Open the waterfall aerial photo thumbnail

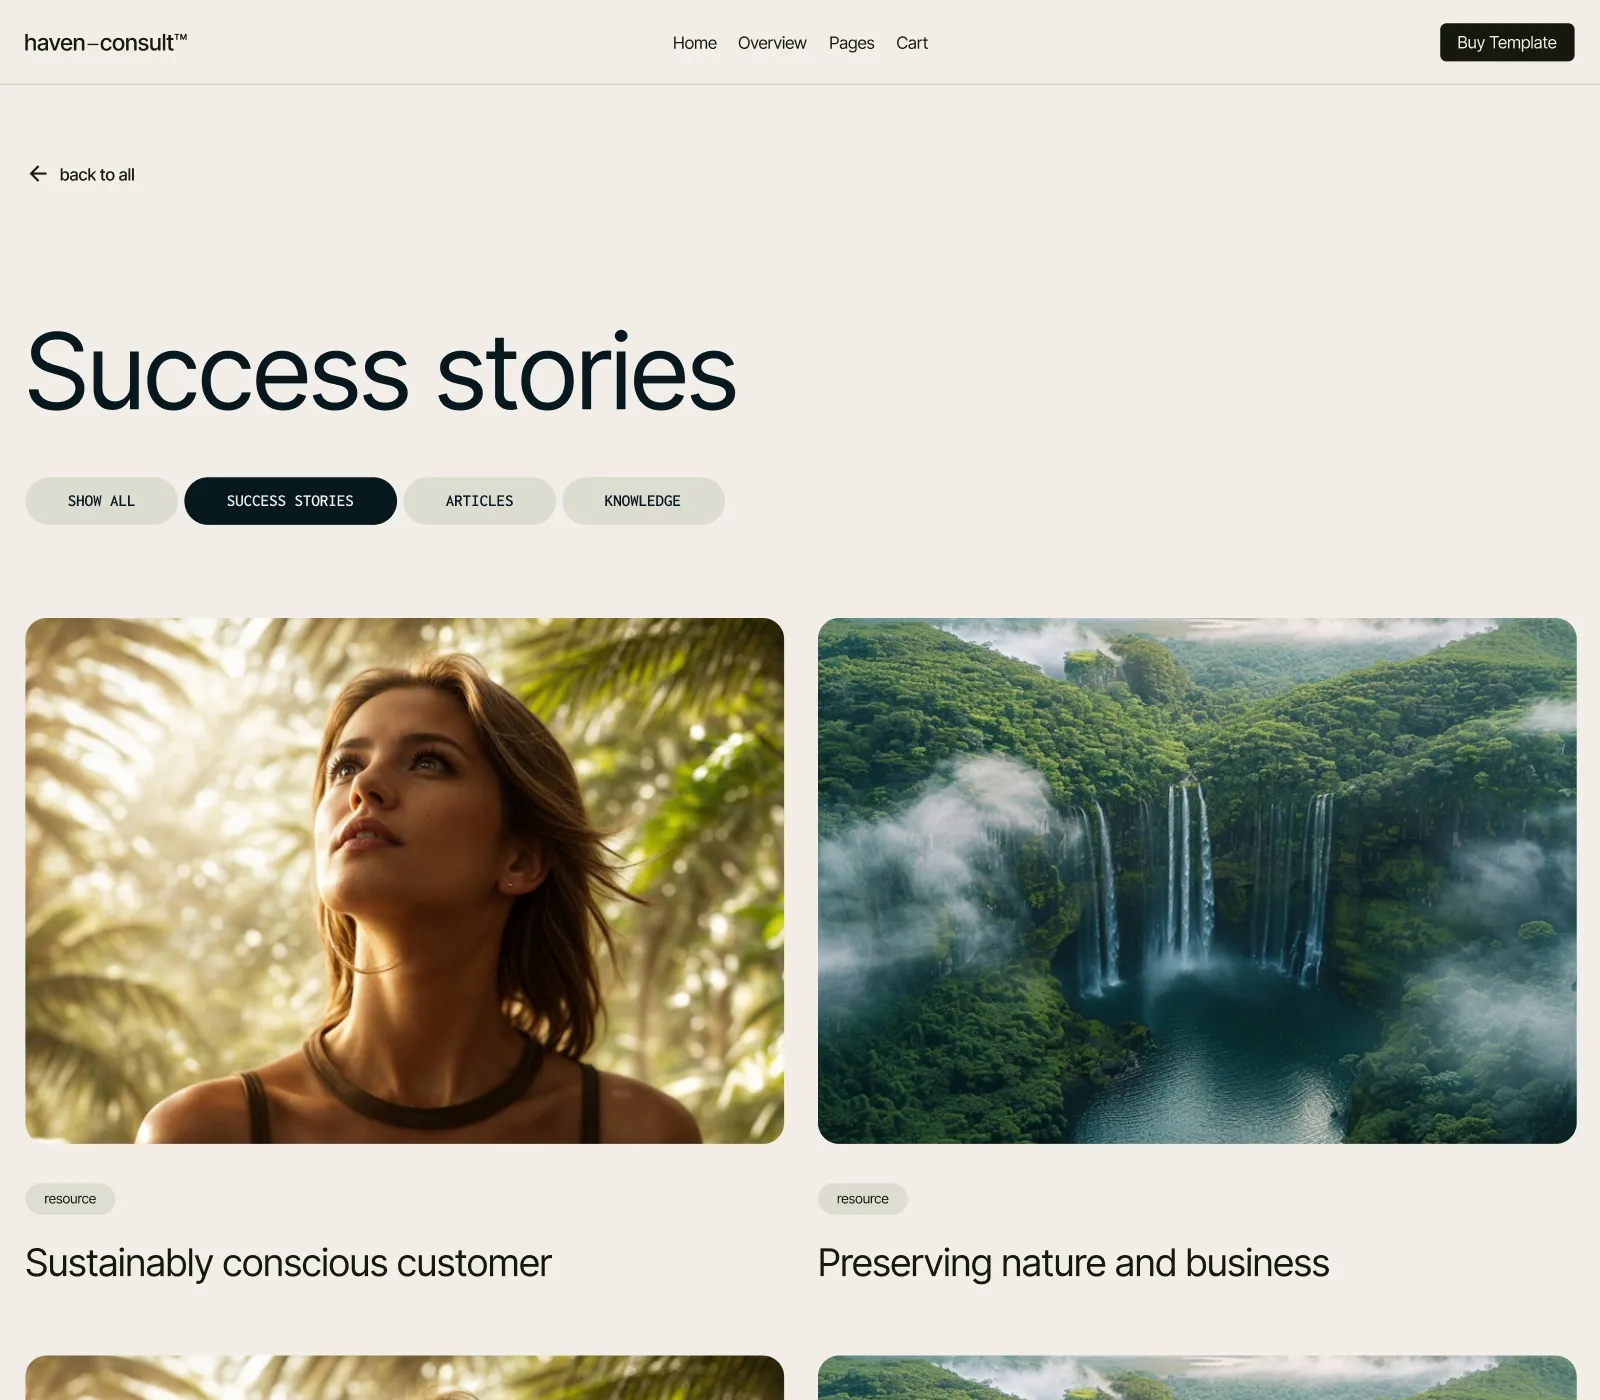[1197, 880]
